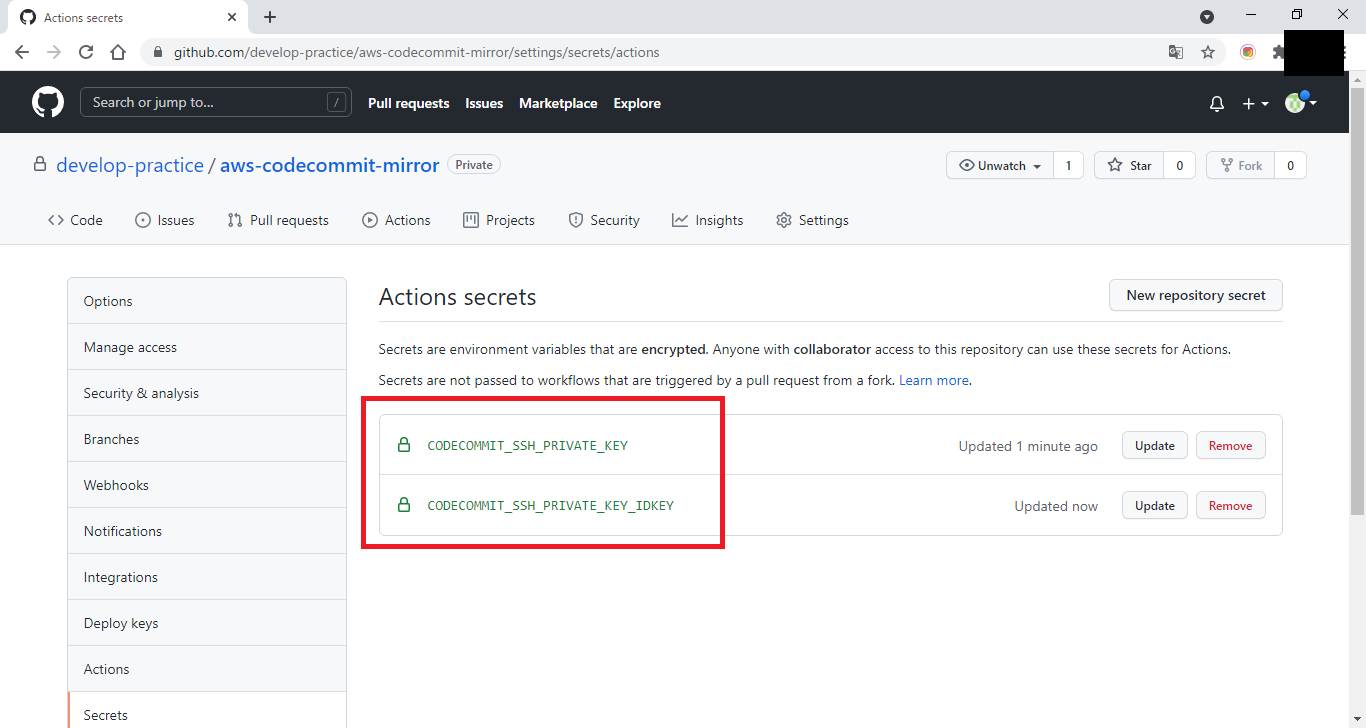Open Google Translate icon in address bar

[1176, 51]
